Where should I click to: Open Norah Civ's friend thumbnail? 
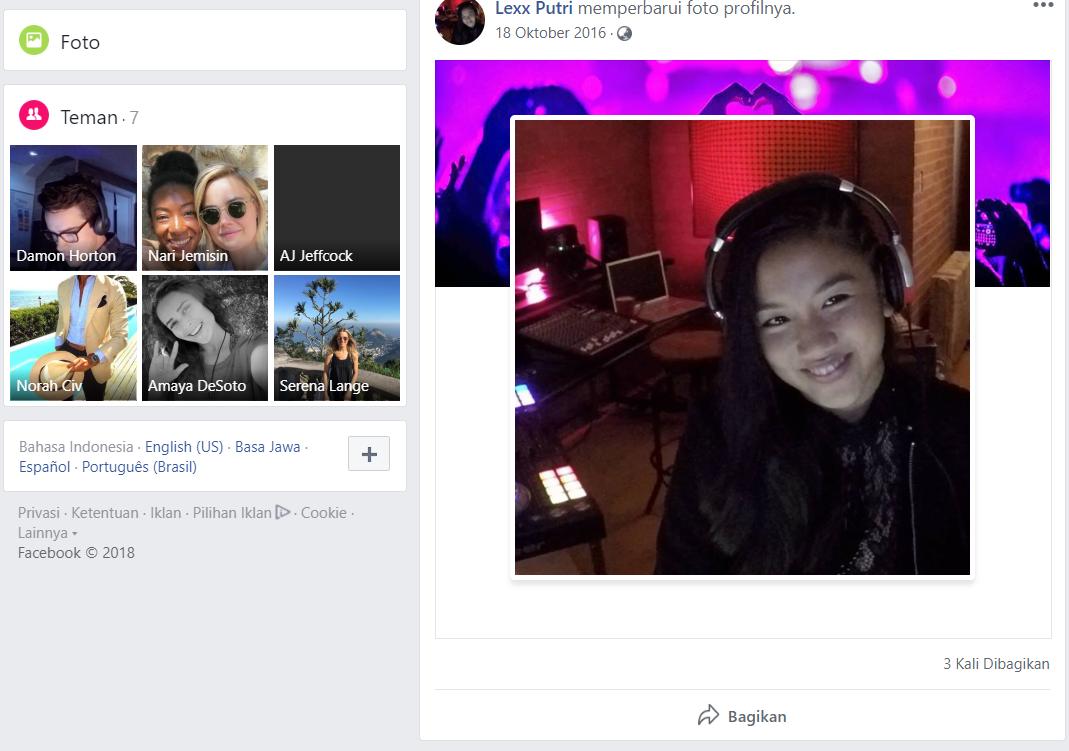pyautogui.click(x=73, y=338)
